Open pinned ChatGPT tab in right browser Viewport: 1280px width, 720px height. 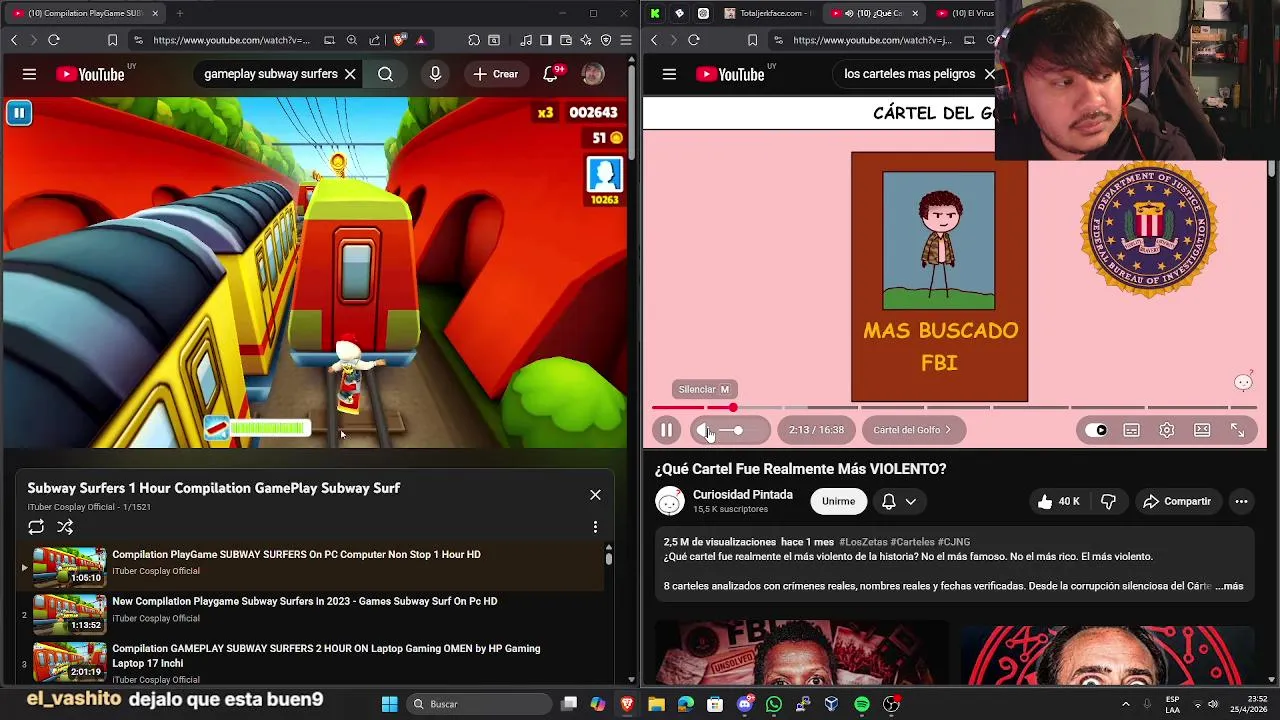703,13
